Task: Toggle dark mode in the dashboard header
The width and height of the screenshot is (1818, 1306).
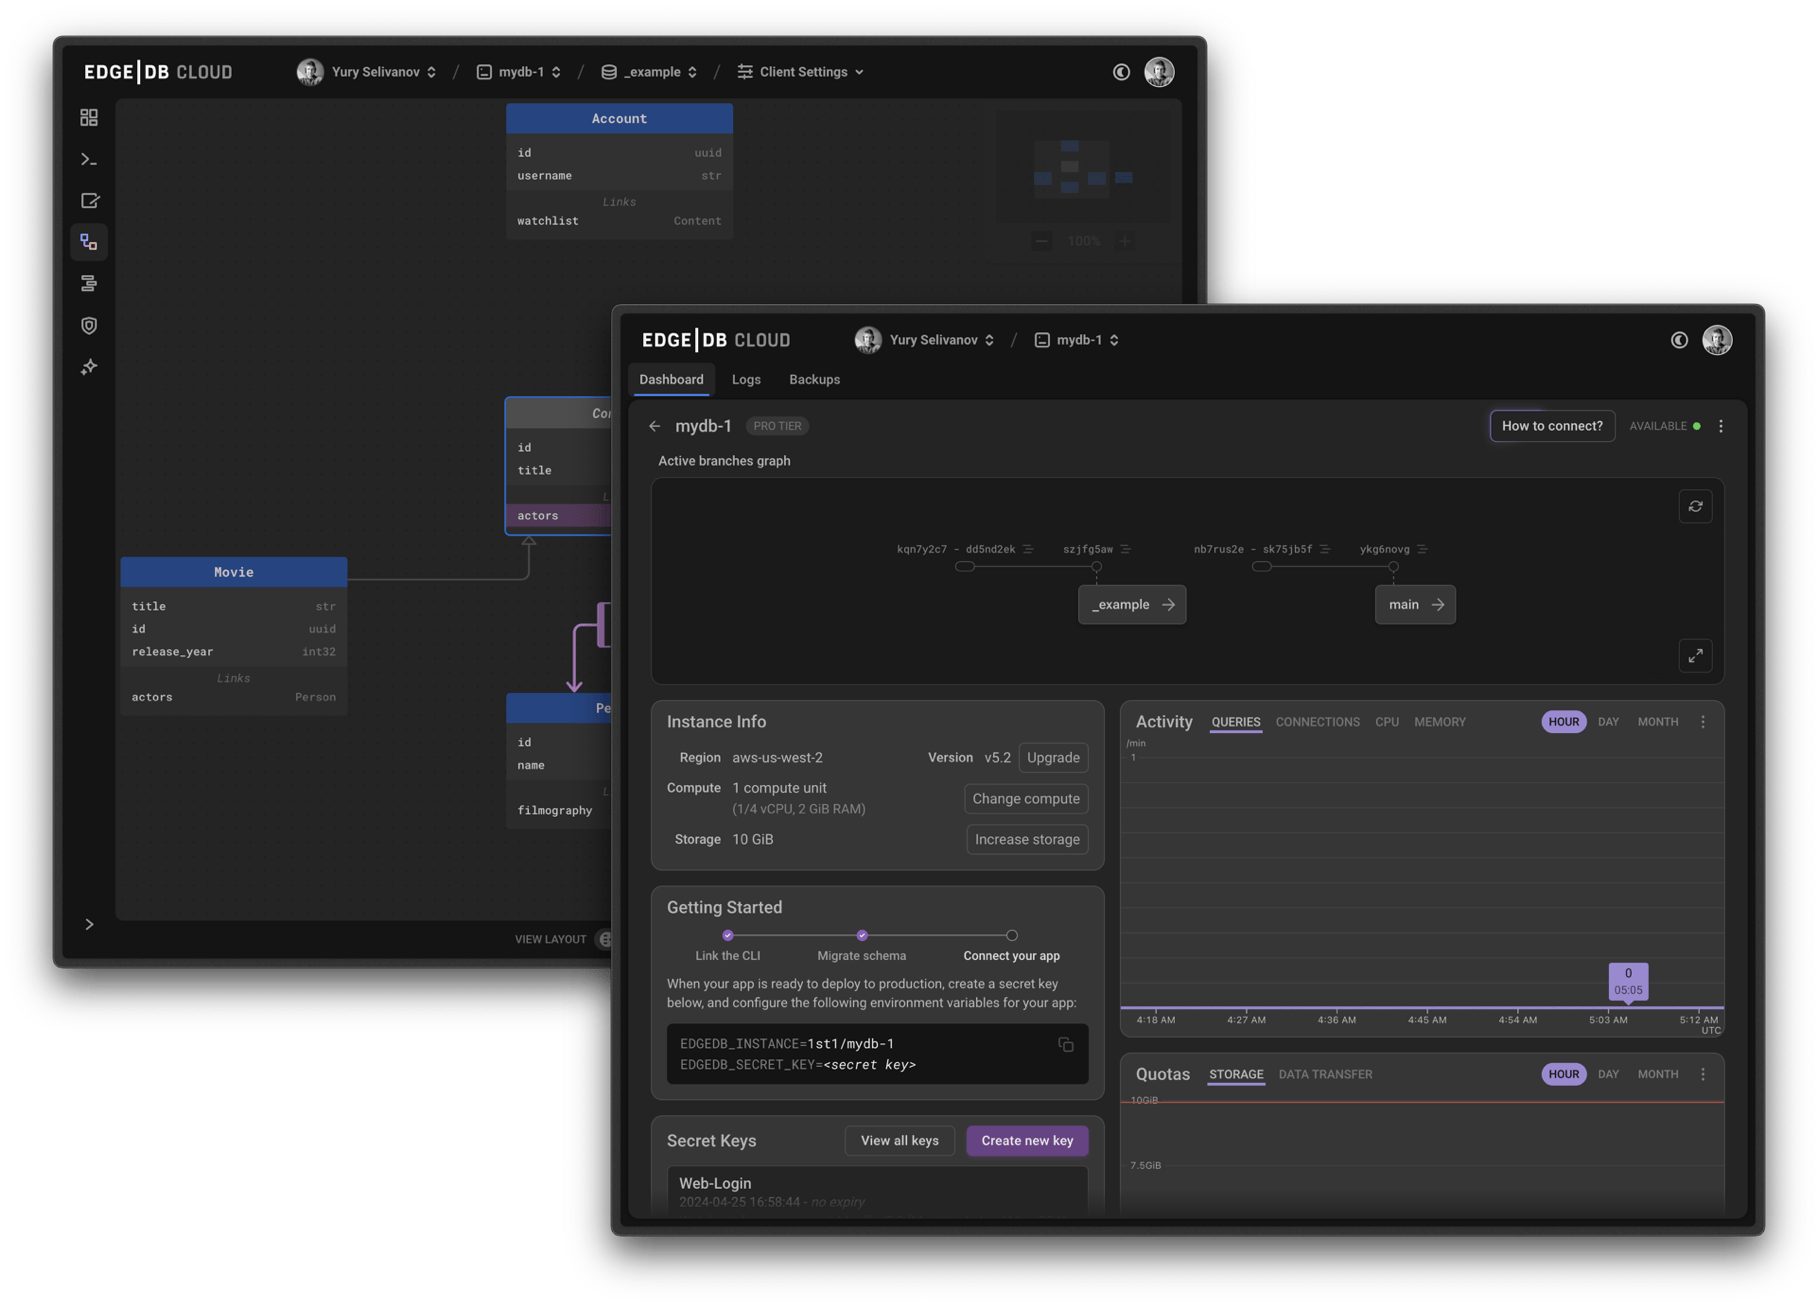Action: 1679,340
